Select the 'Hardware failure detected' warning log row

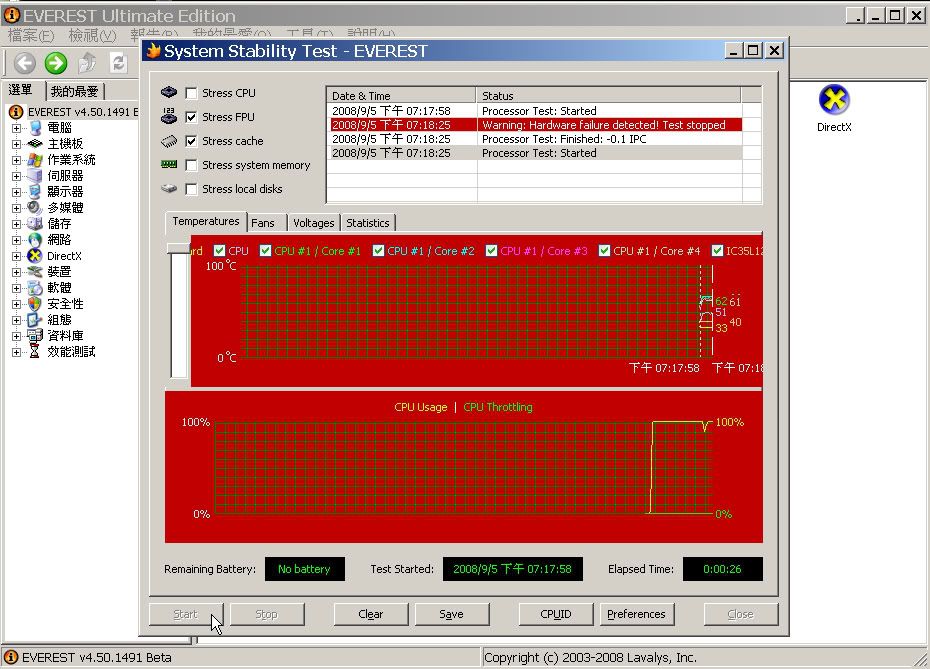[x=537, y=125]
